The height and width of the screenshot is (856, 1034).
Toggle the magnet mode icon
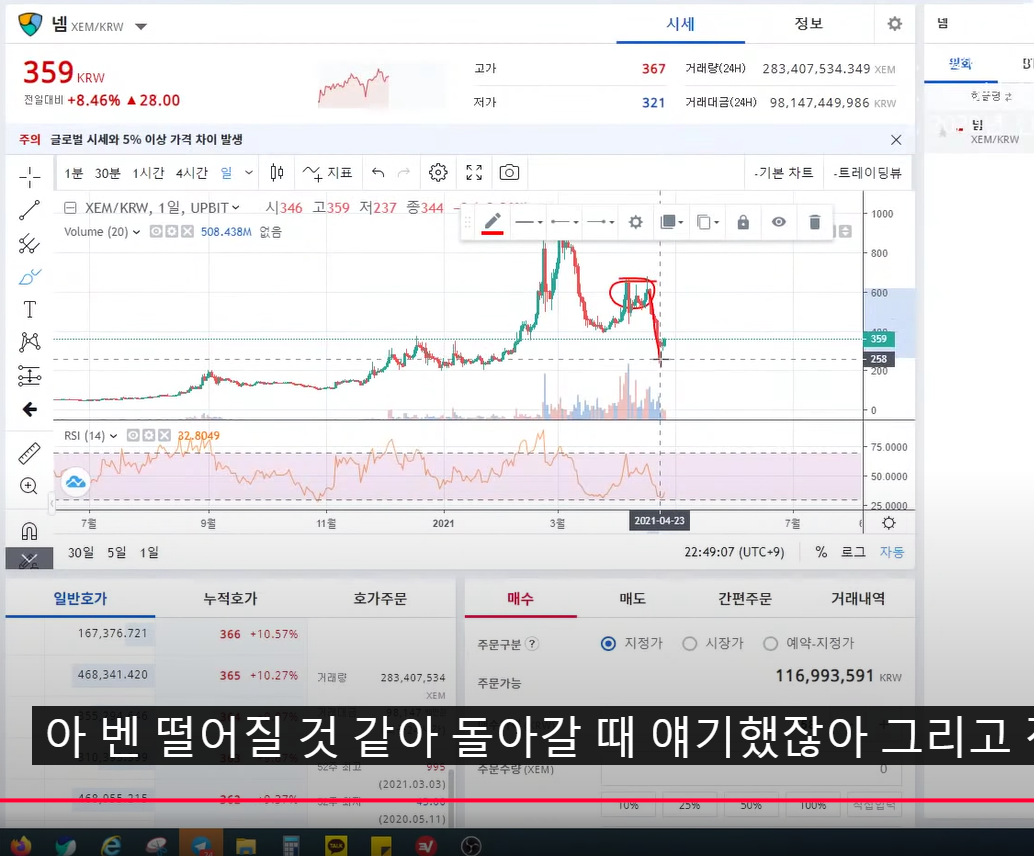pyautogui.click(x=29, y=531)
